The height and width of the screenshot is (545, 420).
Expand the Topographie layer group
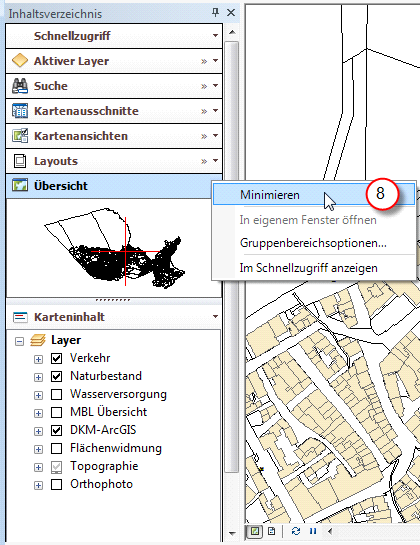click(38, 467)
